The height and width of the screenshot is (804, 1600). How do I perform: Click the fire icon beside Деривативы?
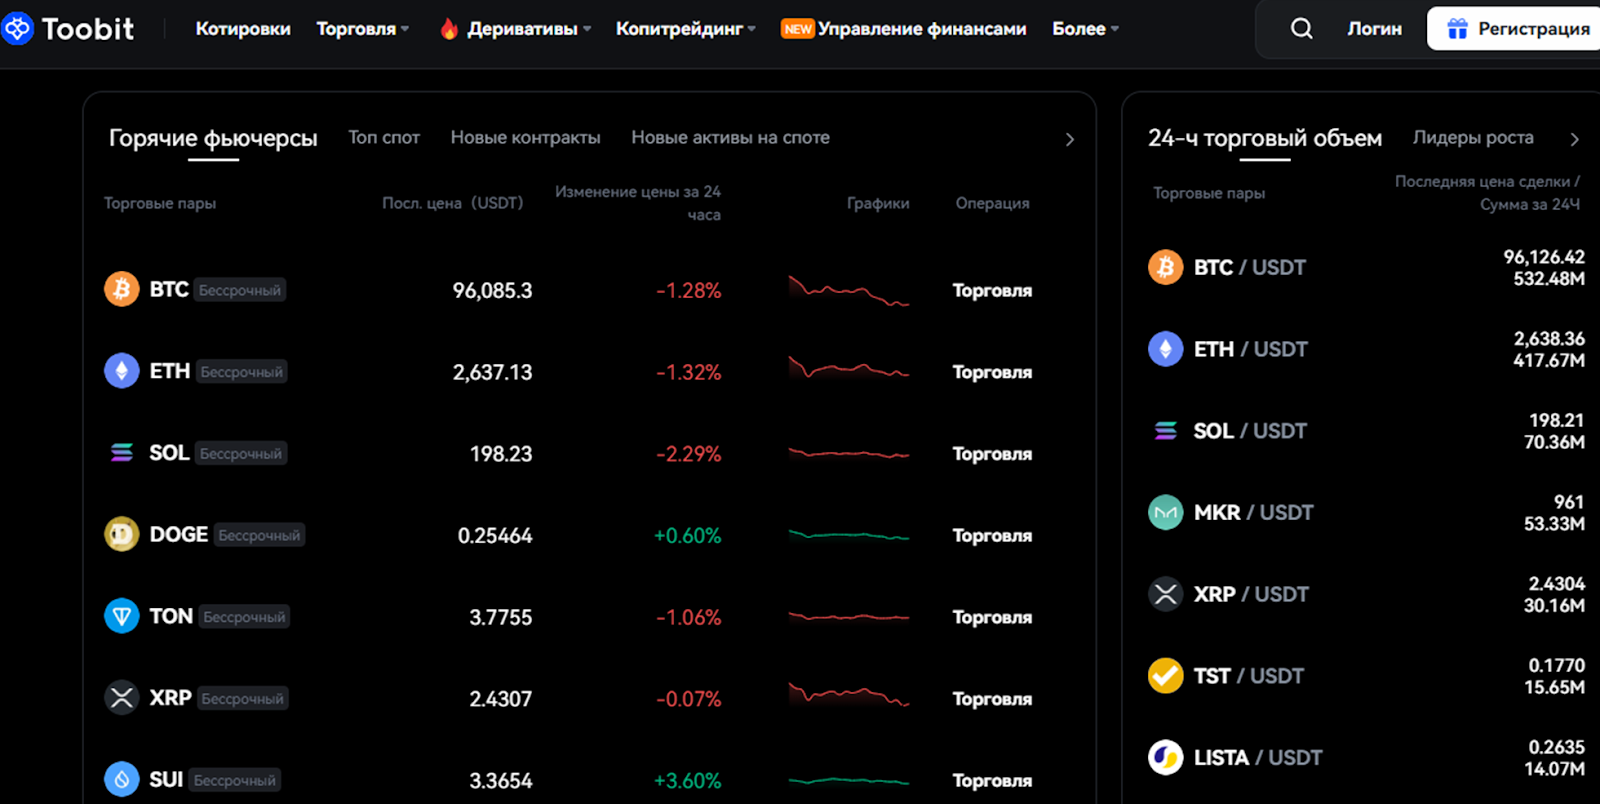[x=449, y=29]
